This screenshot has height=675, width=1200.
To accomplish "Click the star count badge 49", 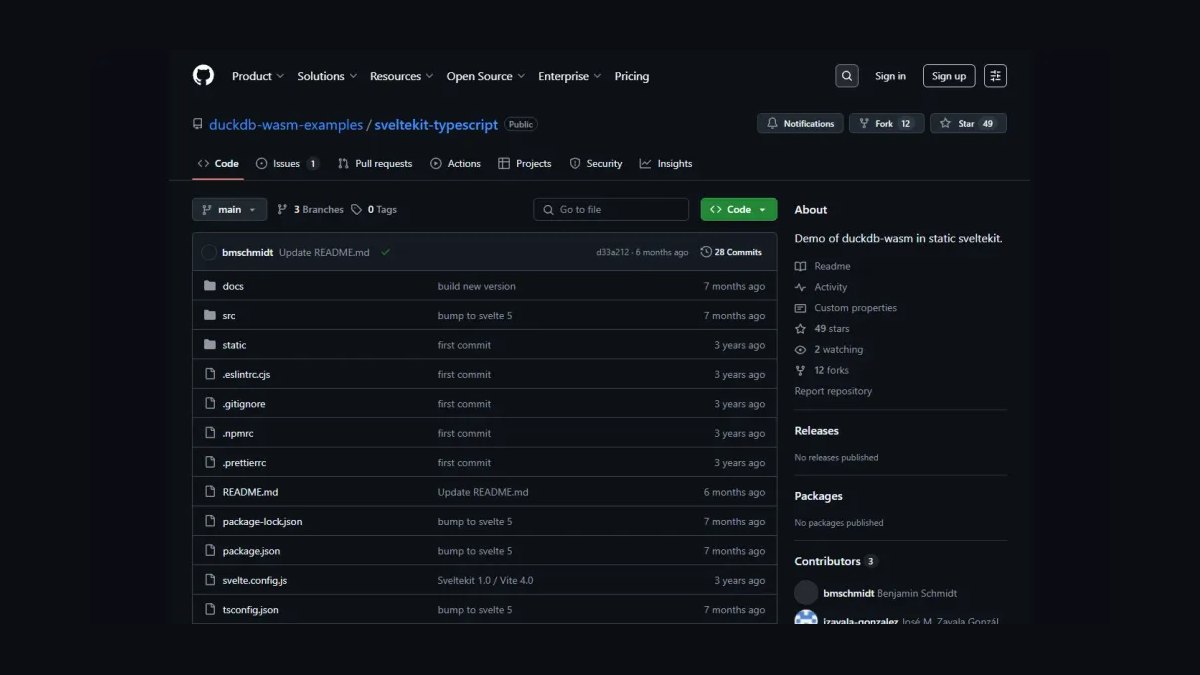I will [x=988, y=124].
